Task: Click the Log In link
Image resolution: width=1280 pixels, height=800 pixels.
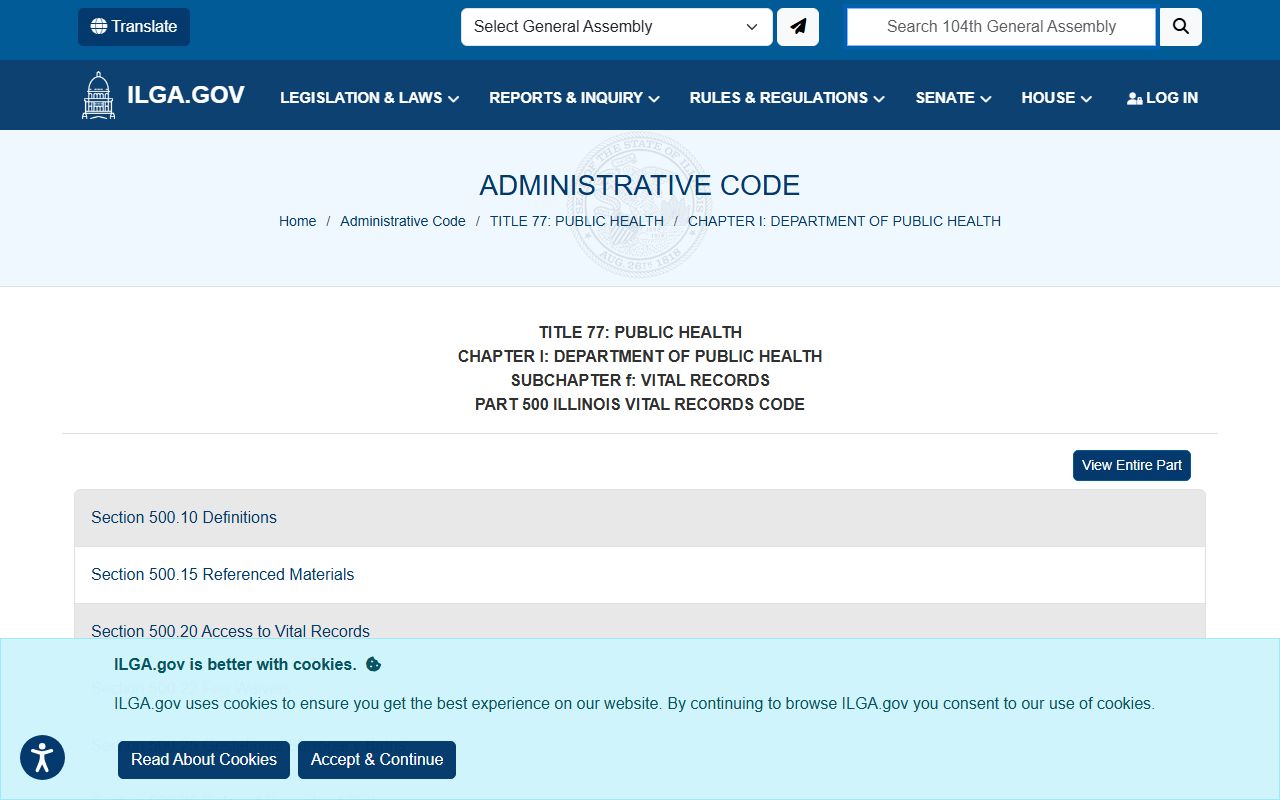Action: [1162, 98]
